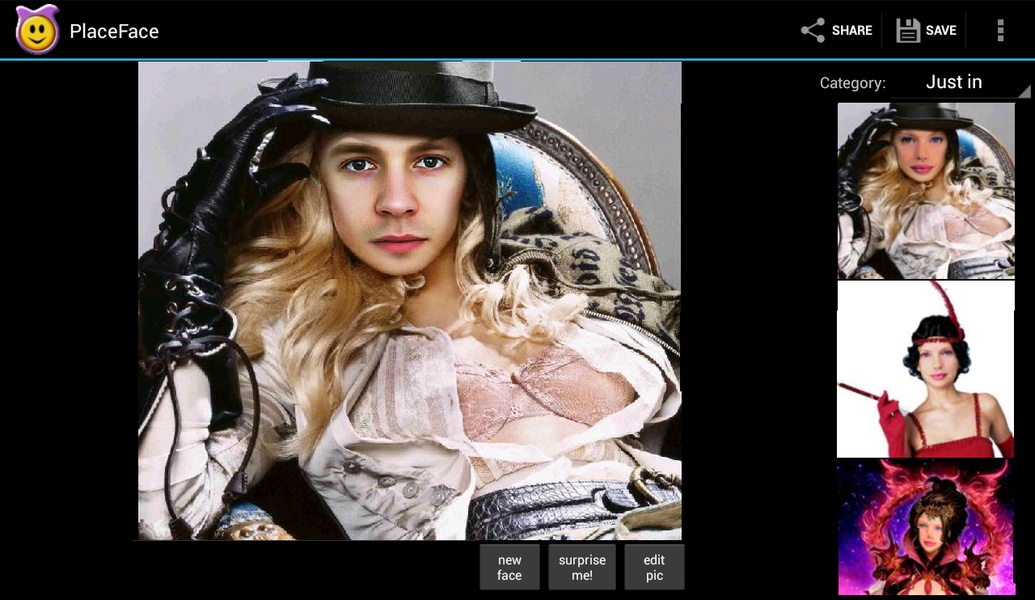The width and height of the screenshot is (1035, 600).
Task: Tap the main face-swapped picture
Action: point(409,300)
